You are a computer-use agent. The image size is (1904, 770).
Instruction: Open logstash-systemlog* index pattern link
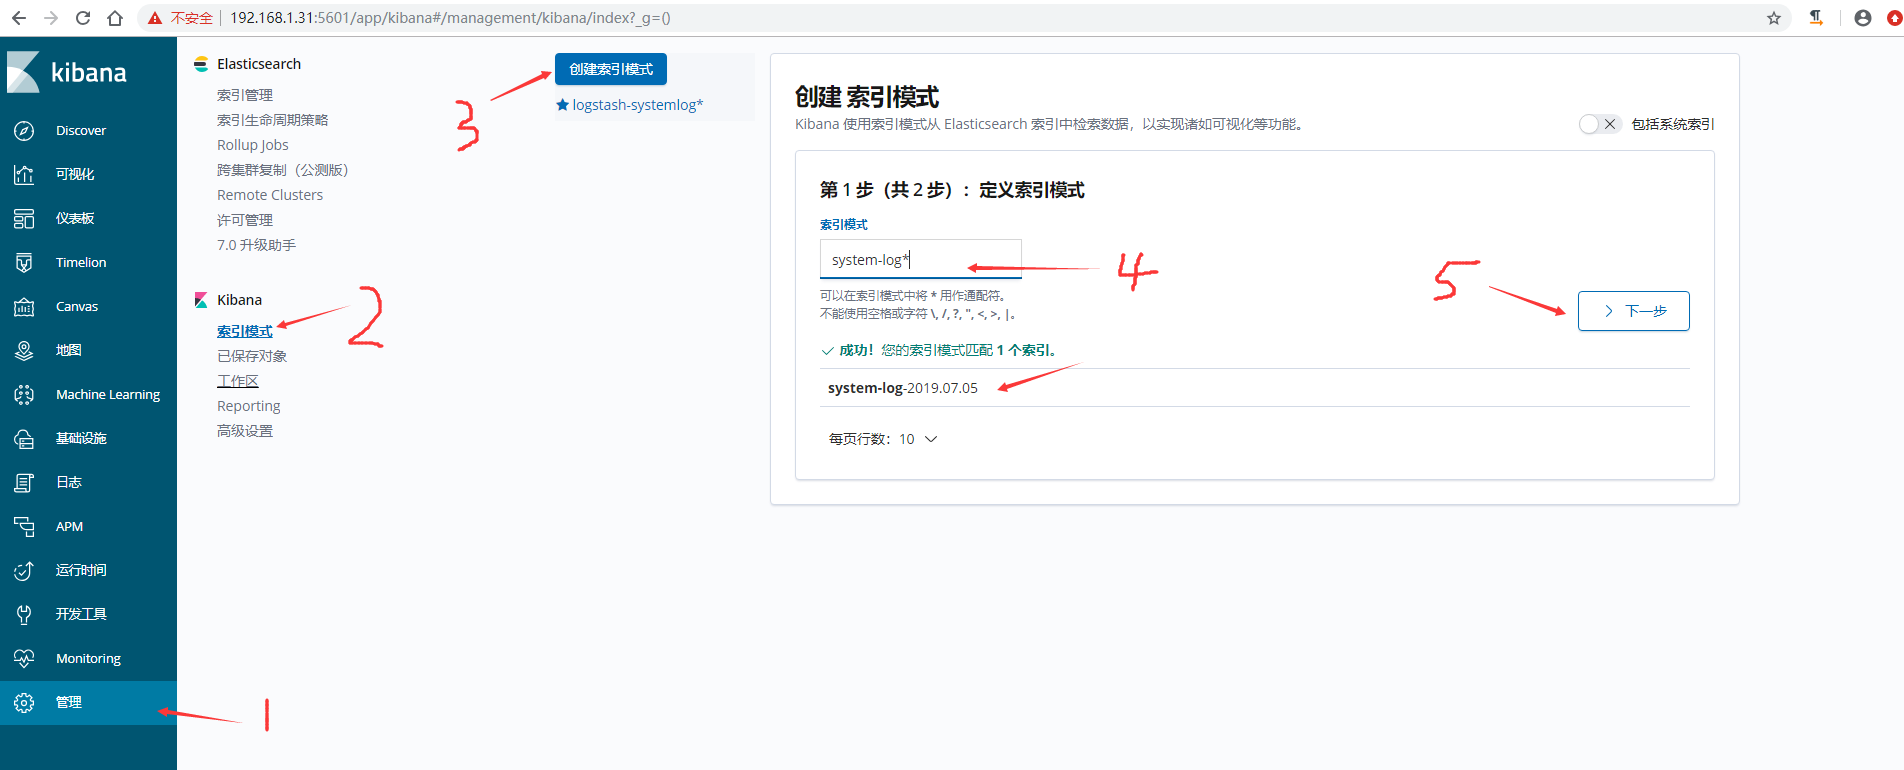(638, 105)
